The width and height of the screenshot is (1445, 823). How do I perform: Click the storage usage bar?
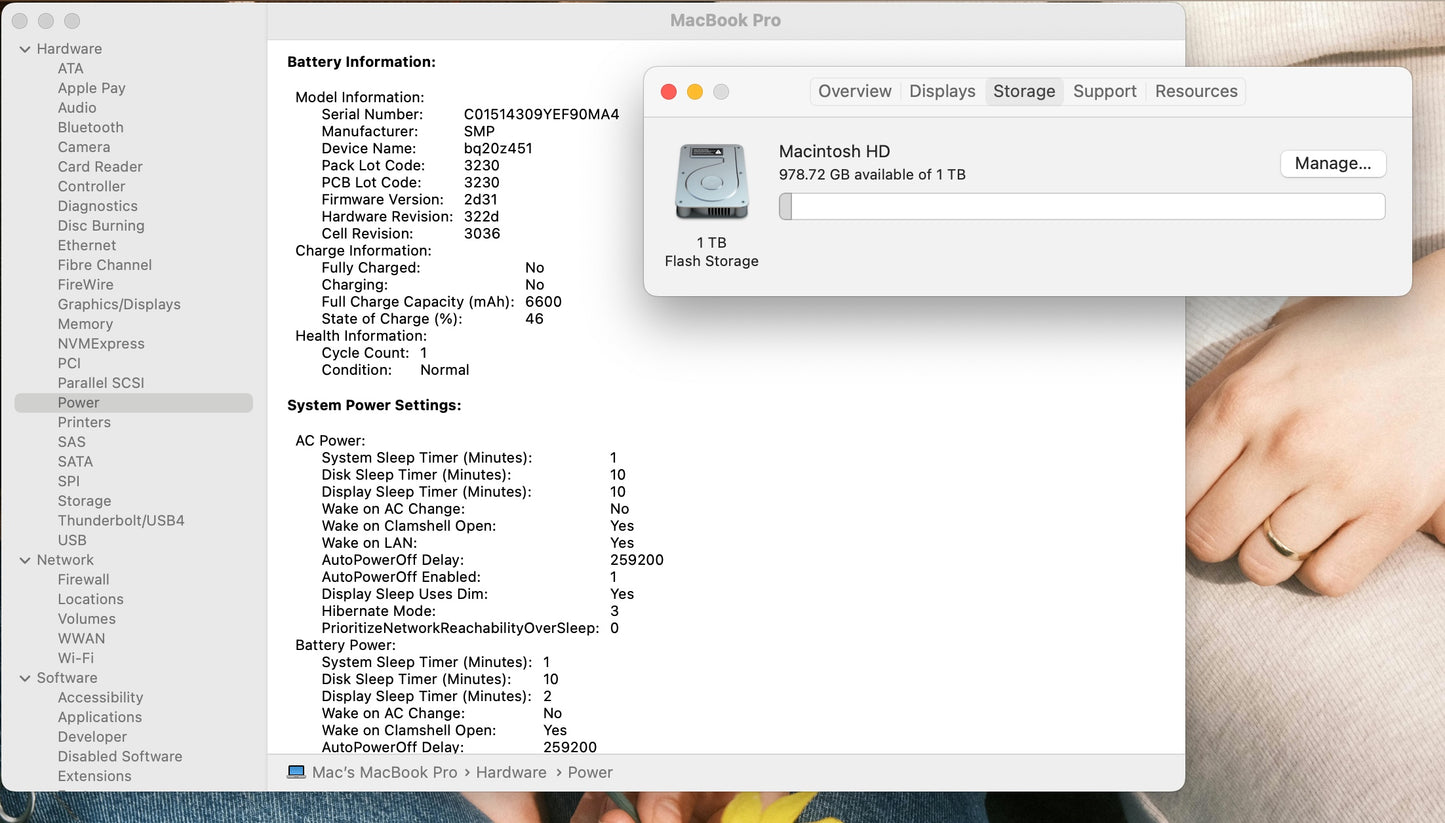tap(1082, 207)
